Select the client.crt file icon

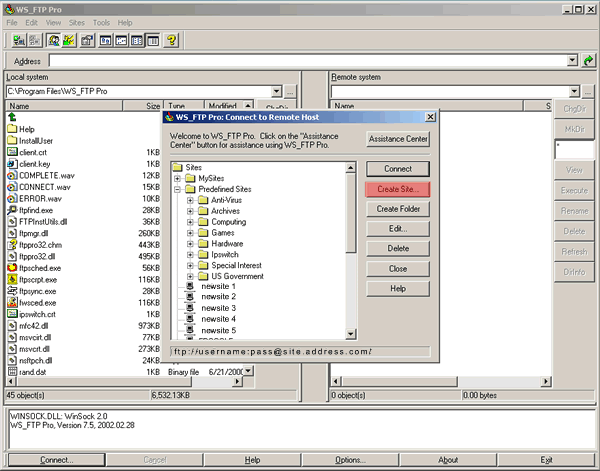click(12, 152)
